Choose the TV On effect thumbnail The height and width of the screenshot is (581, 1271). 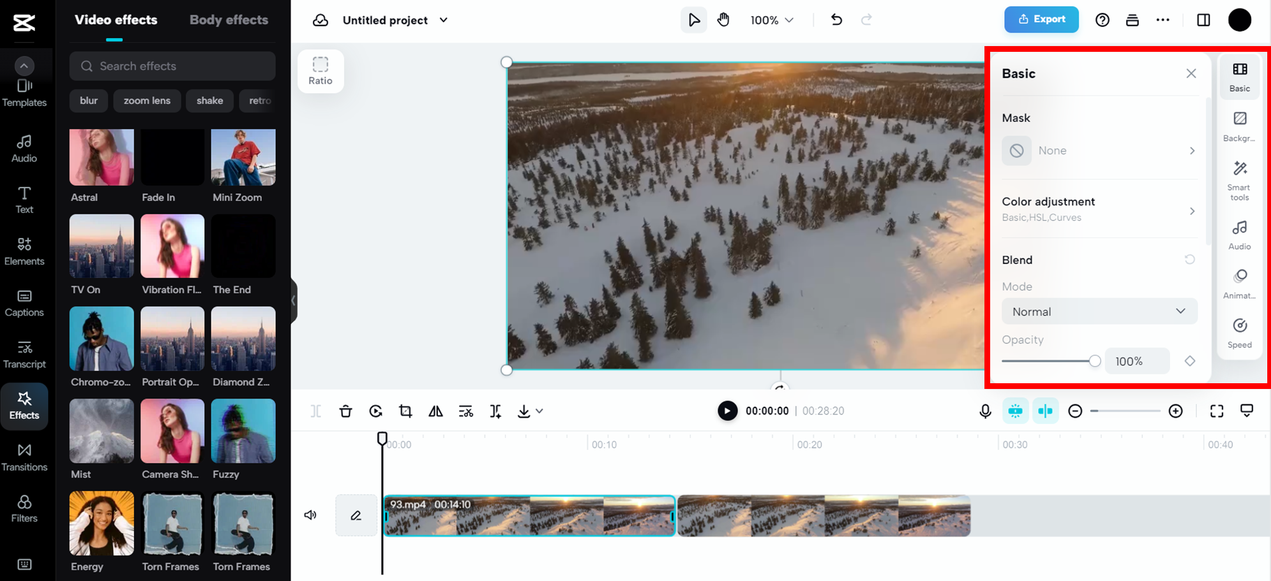(x=101, y=246)
